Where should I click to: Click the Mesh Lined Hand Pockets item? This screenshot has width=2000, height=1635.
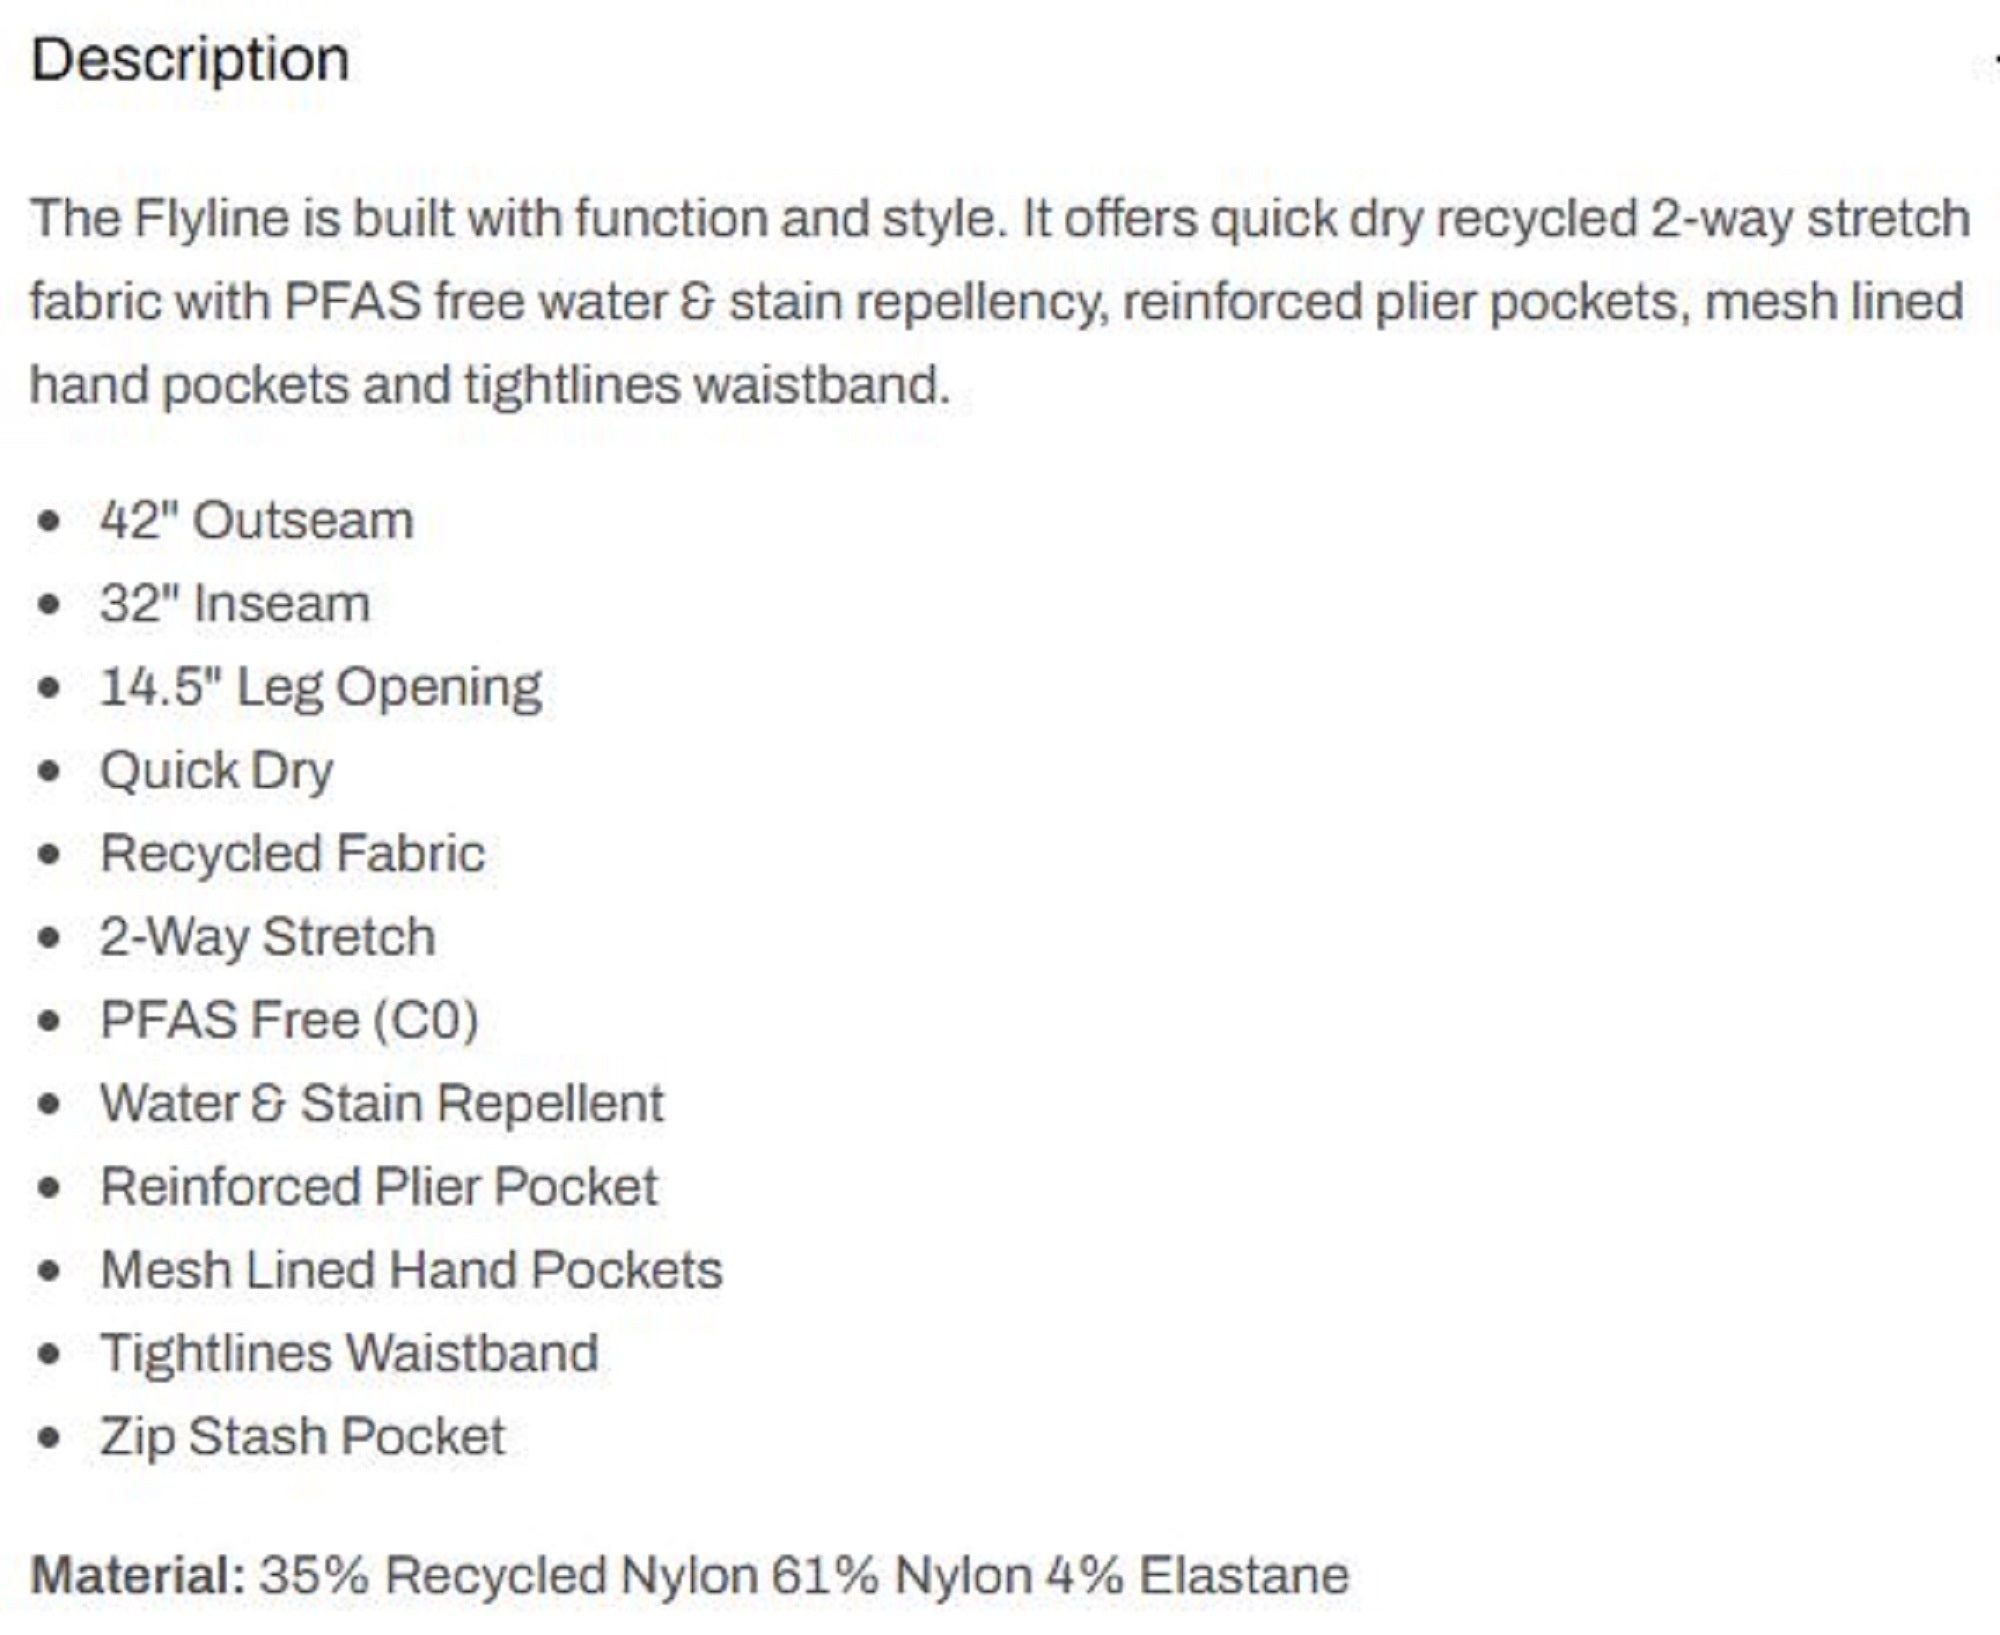click(411, 1270)
